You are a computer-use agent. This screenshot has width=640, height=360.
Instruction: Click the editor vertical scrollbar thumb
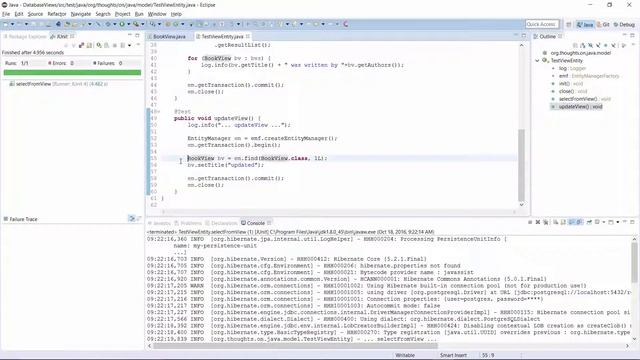pos(521,165)
